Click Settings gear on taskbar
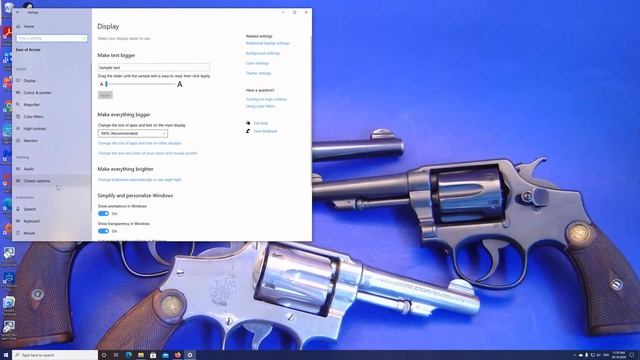 click(190, 355)
